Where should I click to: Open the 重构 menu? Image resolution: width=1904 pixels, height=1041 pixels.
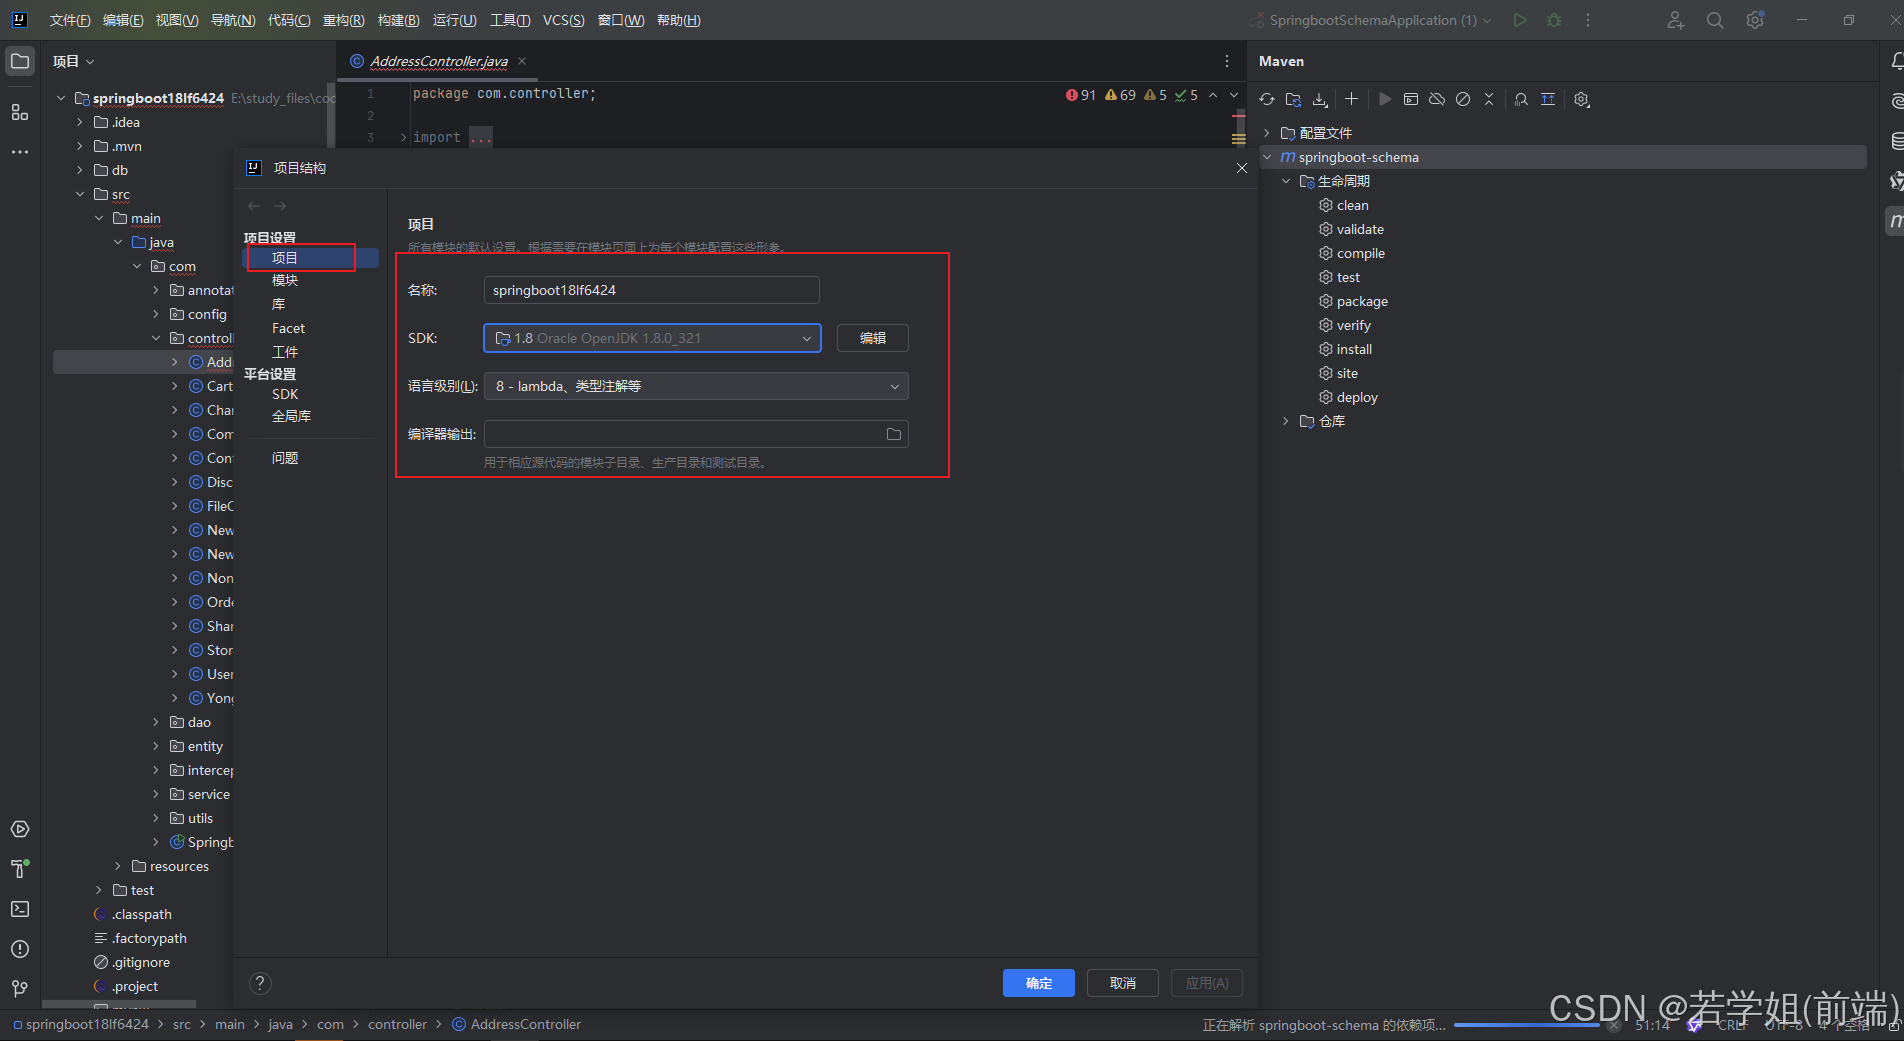point(343,19)
